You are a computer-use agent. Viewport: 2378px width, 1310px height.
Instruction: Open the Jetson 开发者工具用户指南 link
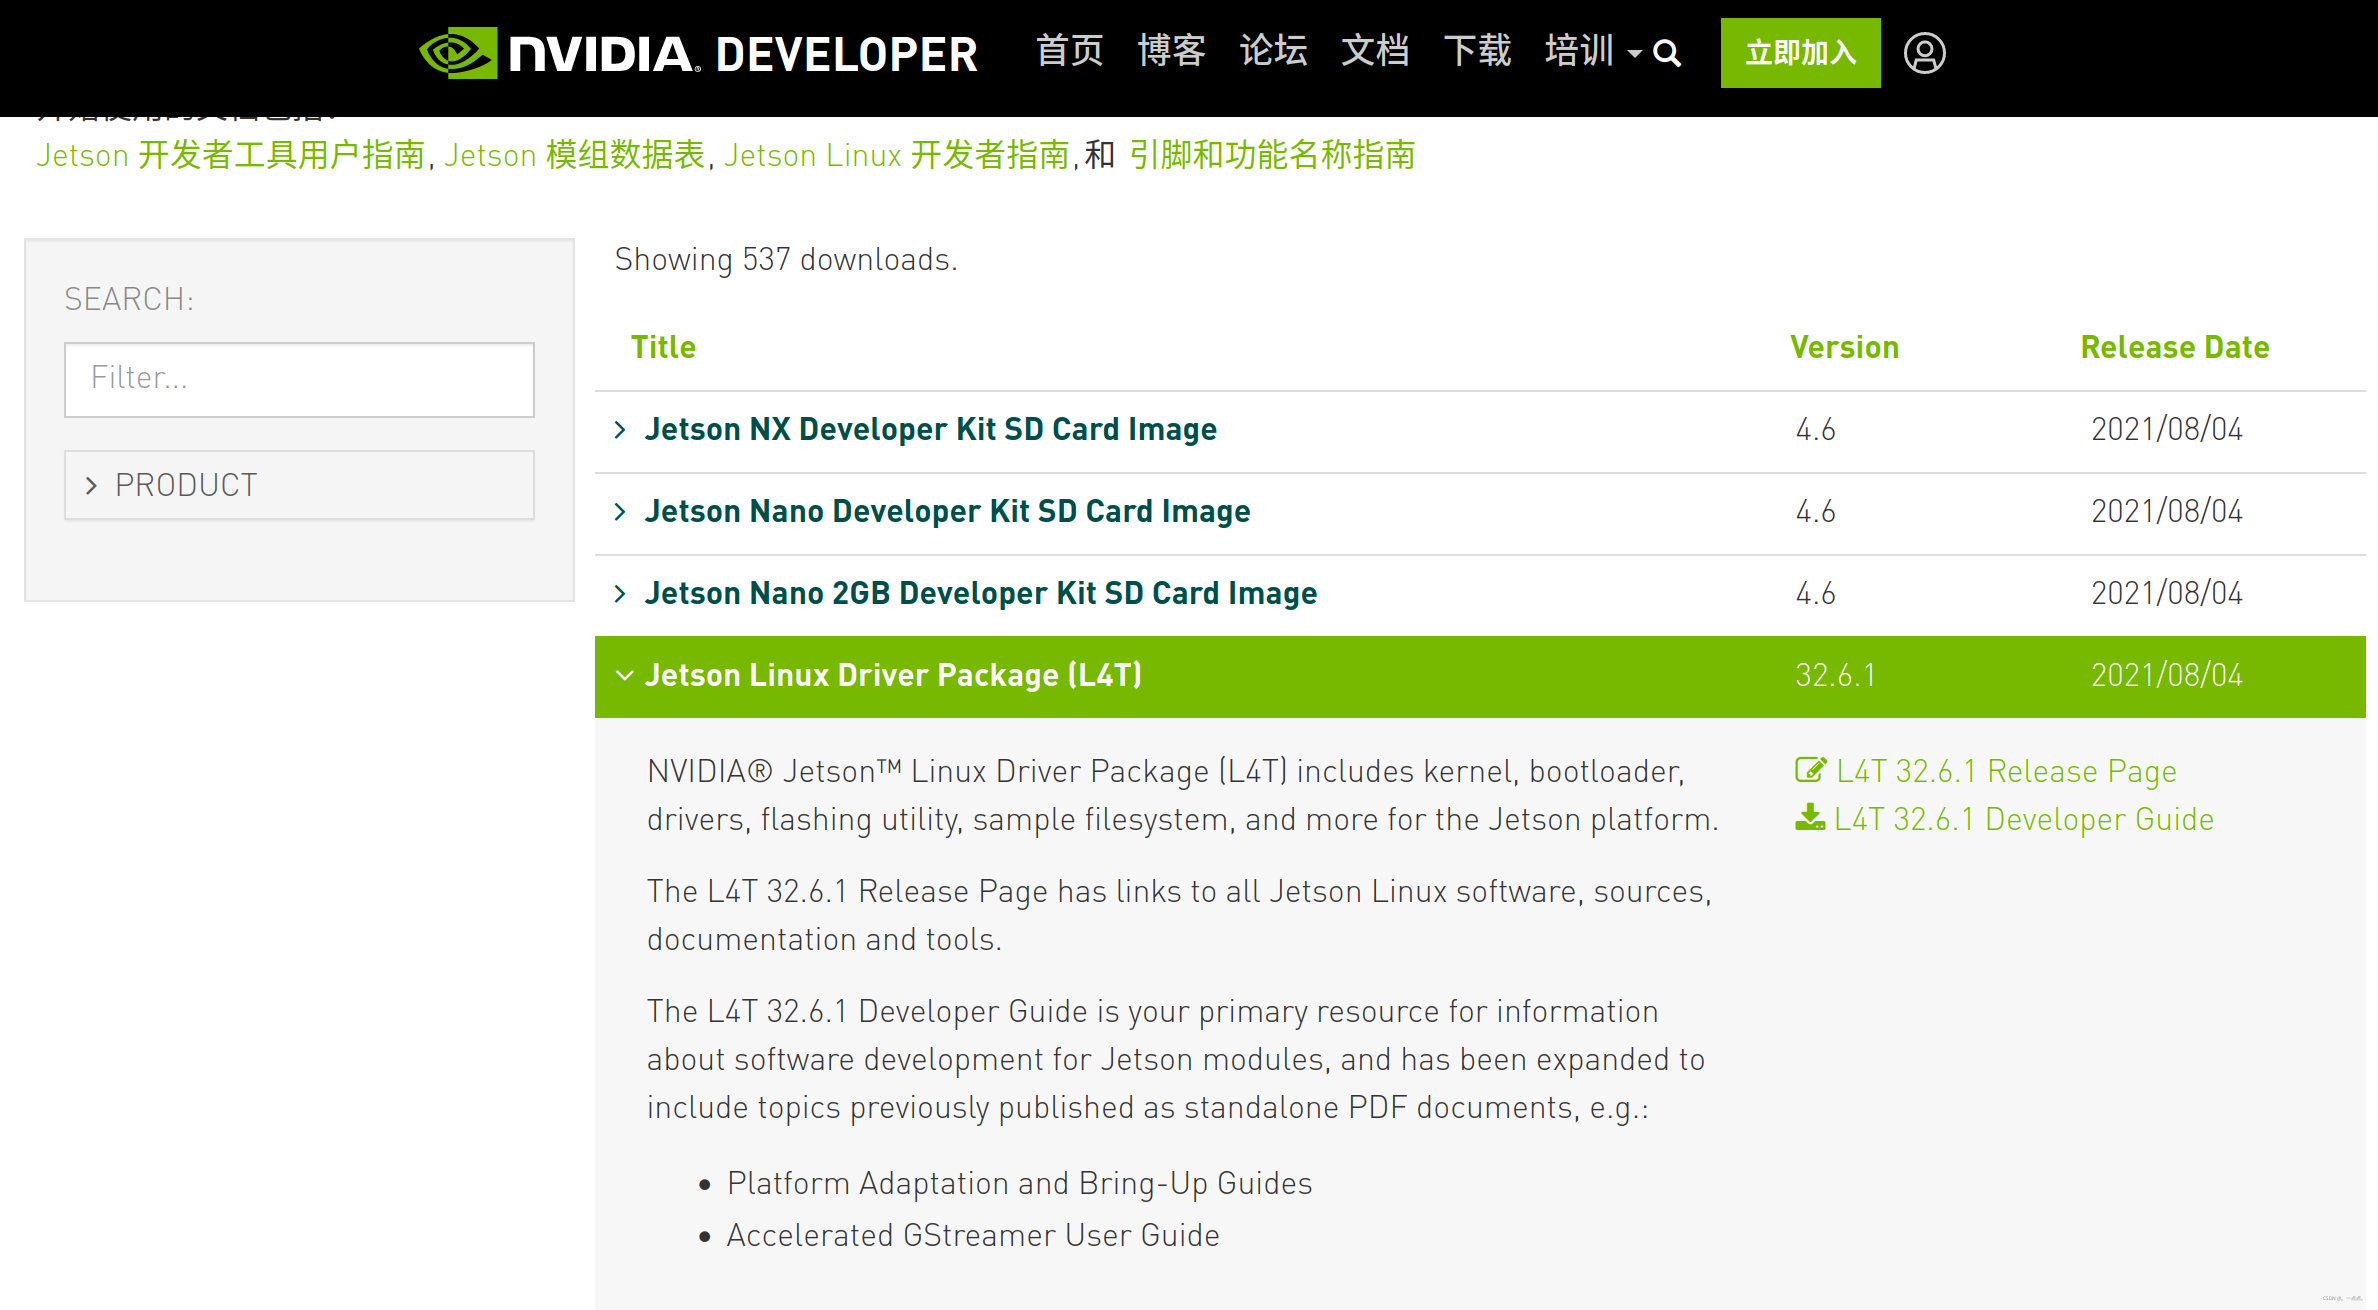click(231, 155)
